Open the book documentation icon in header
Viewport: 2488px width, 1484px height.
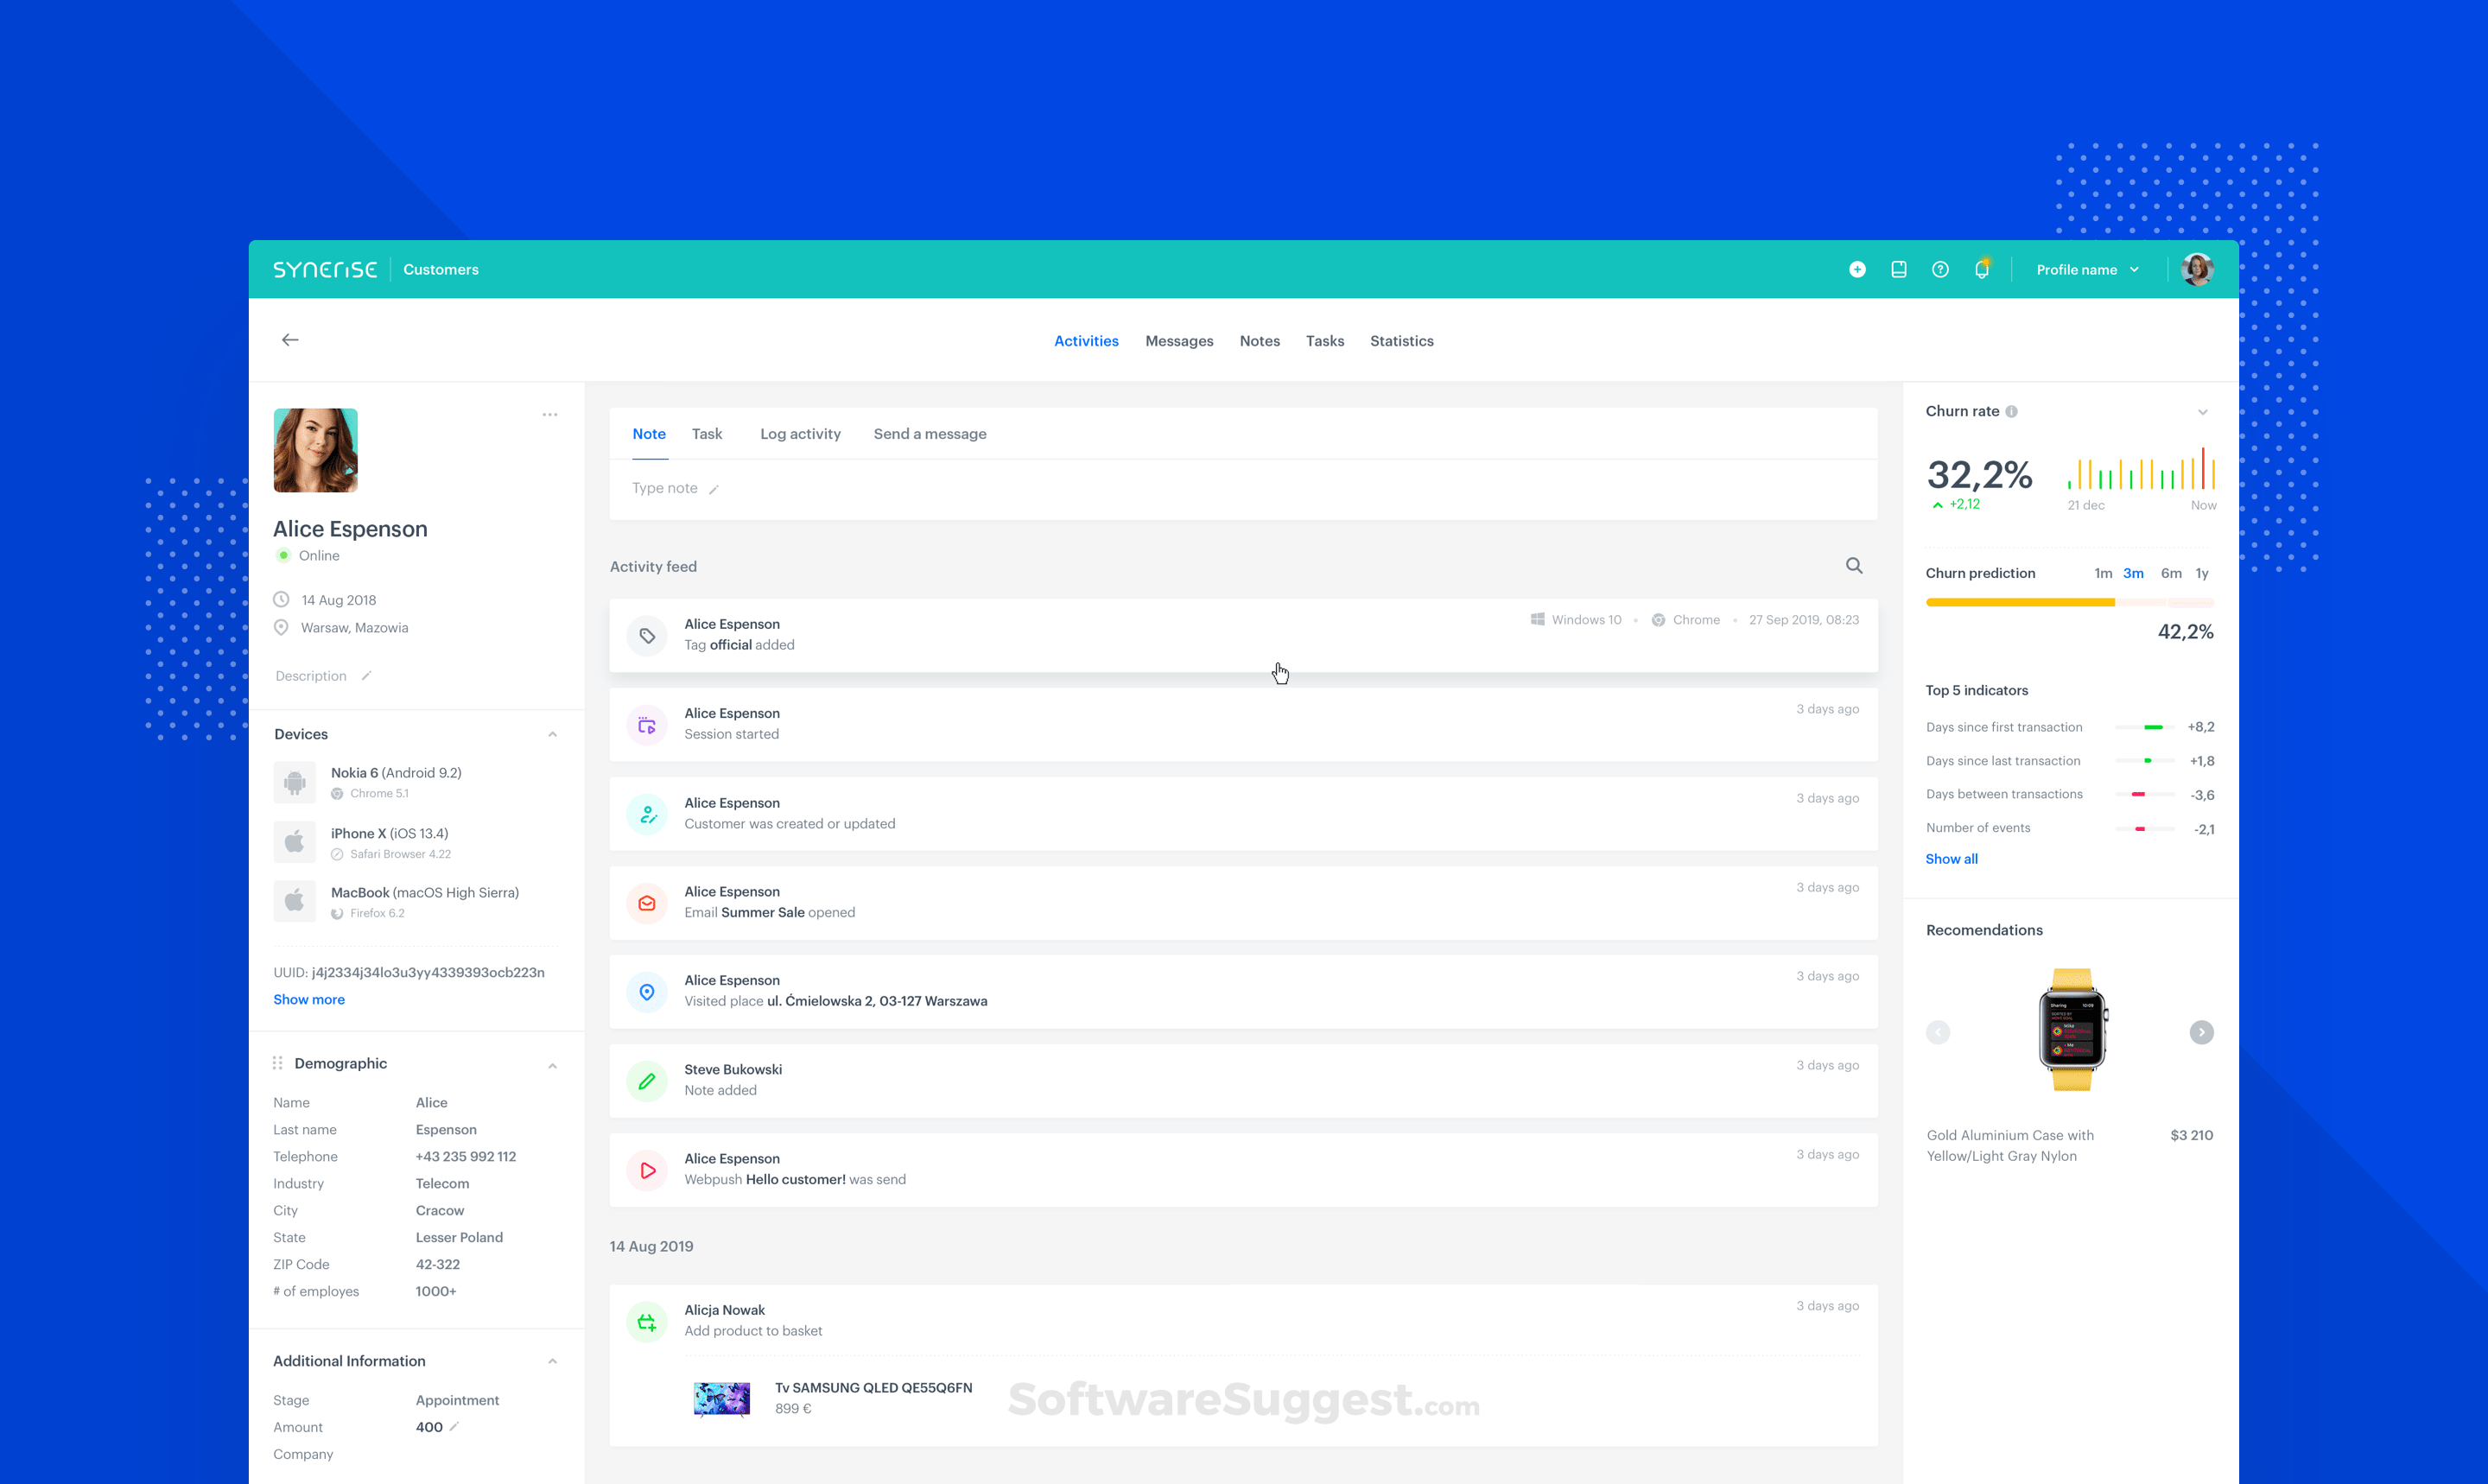click(1898, 269)
